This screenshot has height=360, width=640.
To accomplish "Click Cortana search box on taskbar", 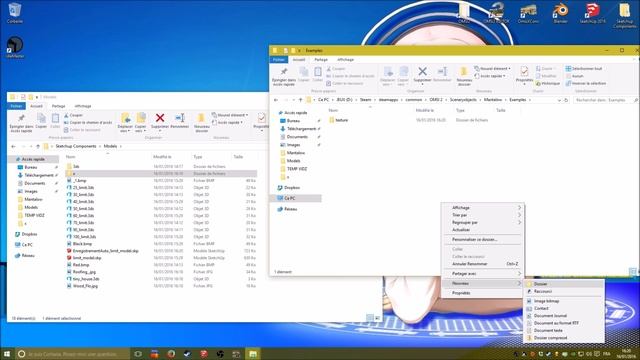I will point(73,354).
